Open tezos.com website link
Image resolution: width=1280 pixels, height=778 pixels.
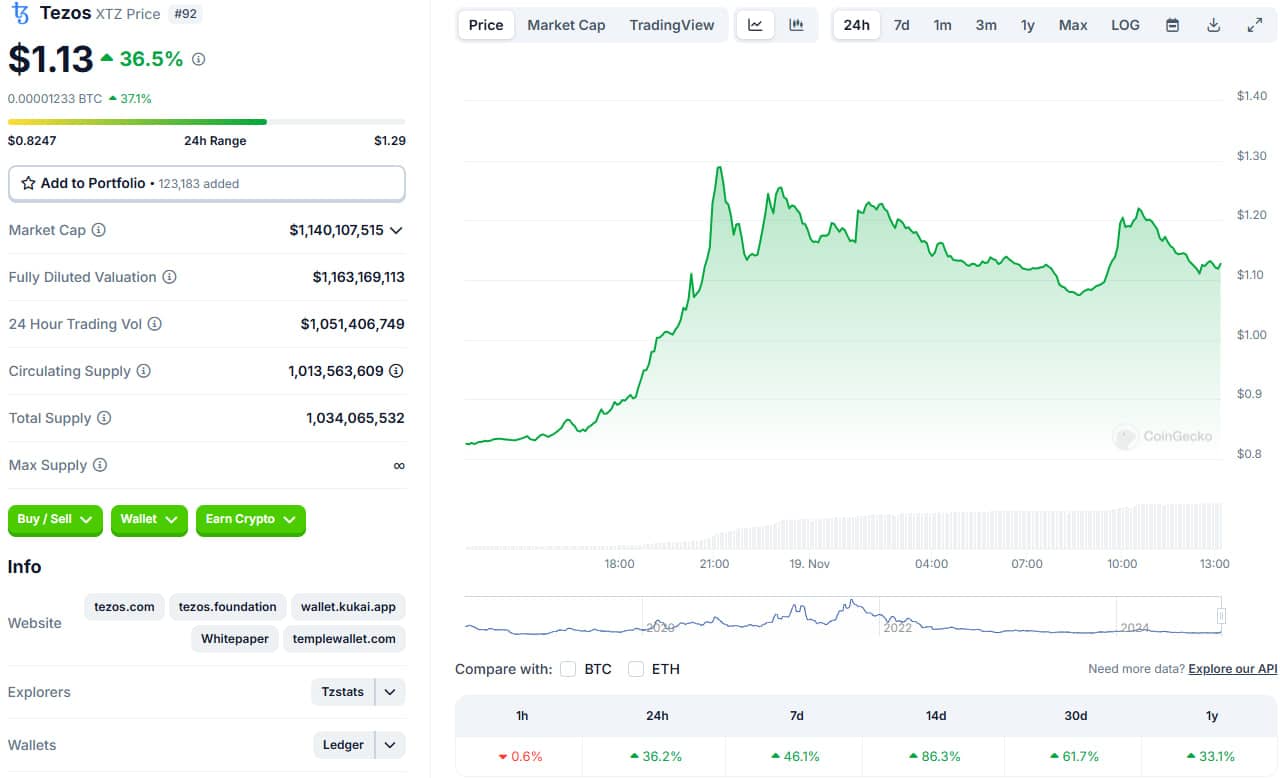[125, 607]
